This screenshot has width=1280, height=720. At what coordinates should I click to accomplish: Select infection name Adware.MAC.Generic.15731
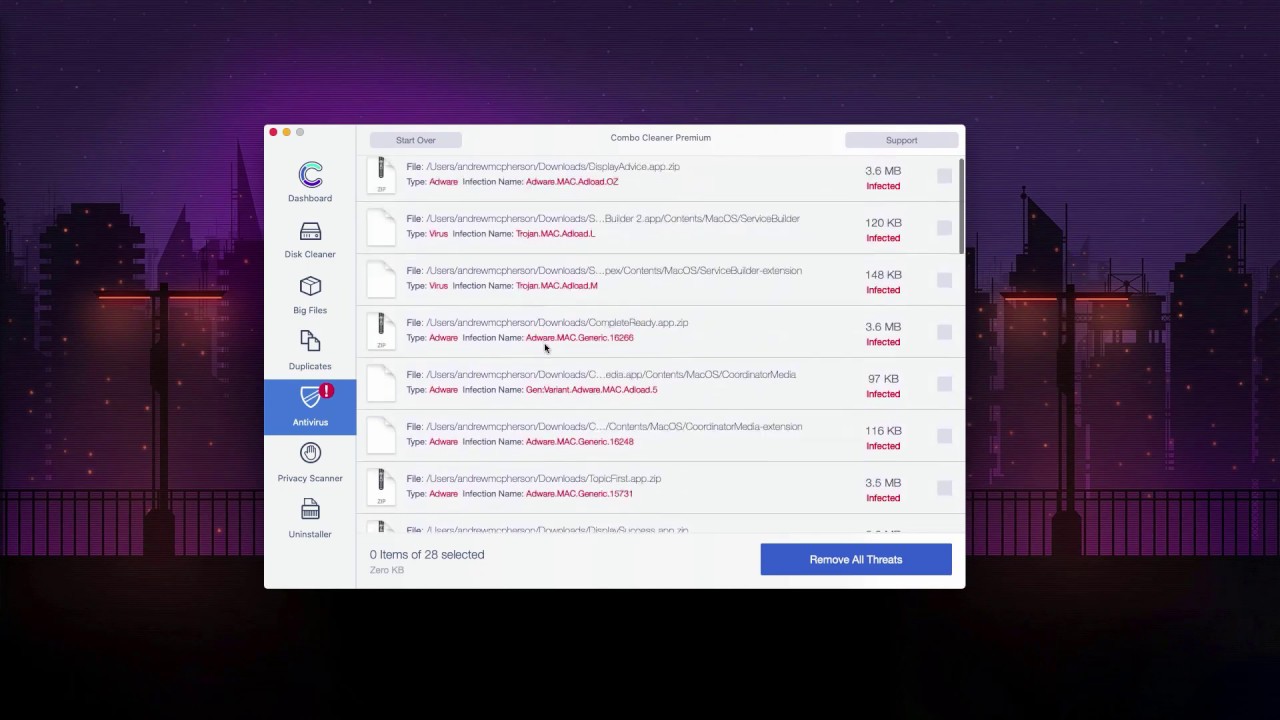point(579,494)
